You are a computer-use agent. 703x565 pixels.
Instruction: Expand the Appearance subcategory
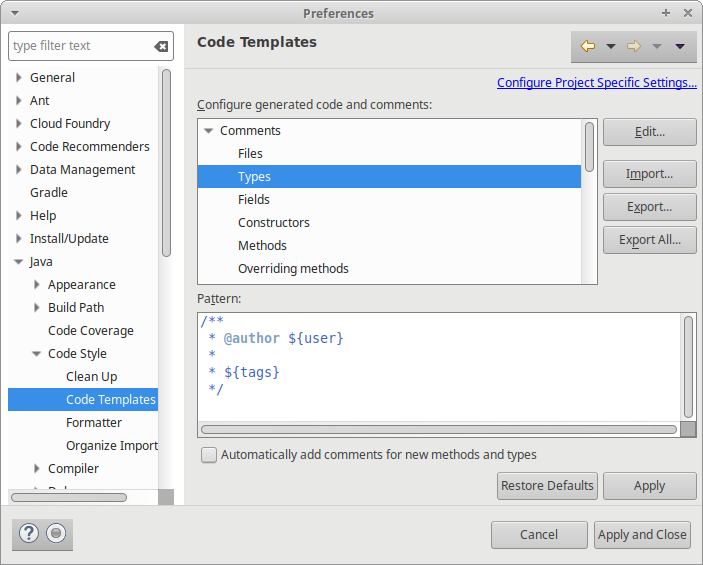[x=37, y=285]
